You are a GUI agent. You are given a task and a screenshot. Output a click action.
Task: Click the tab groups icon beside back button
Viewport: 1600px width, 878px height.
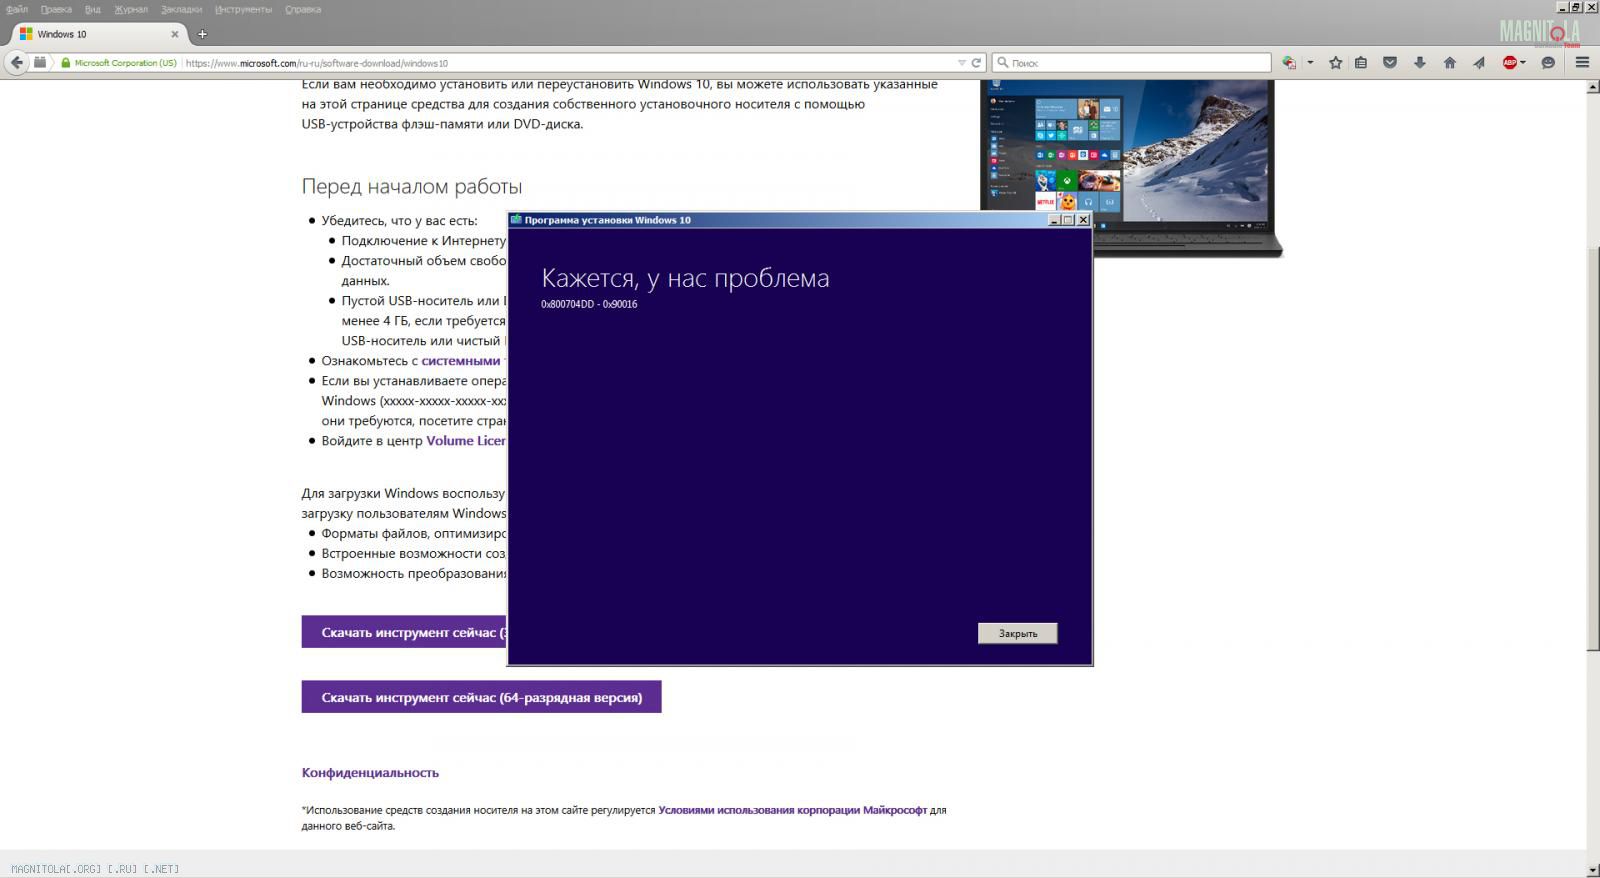coord(40,62)
